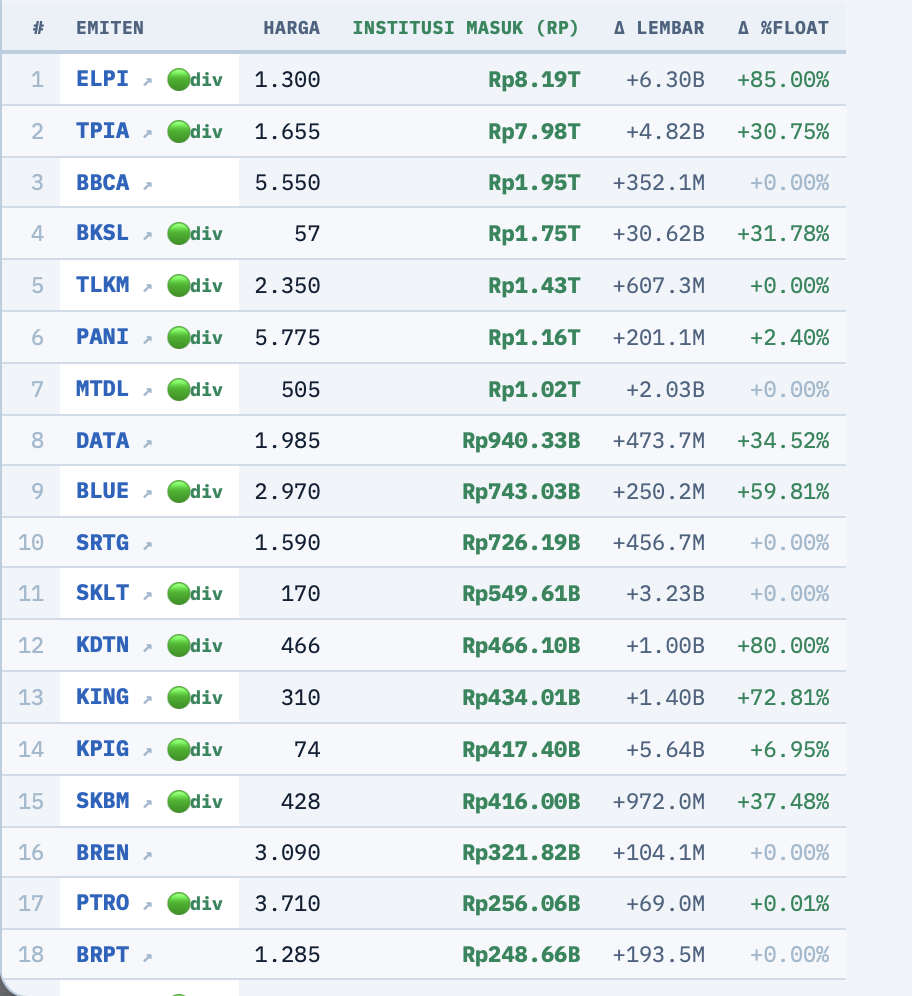
Task: Open the SKLT ticker link
Action: (102, 593)
